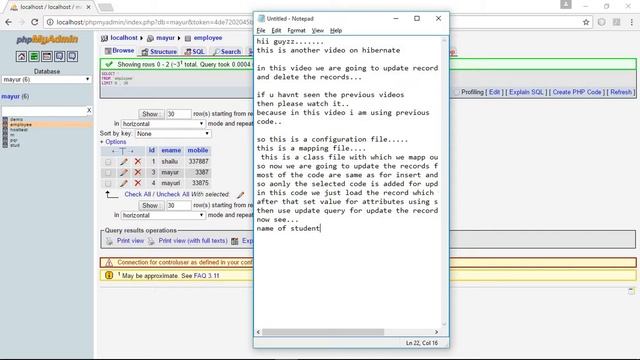The width and height of the screenshot is (640, 360).
Task: Click green logout icon in phpMyAdmin sidebar
Action: (34, 56)
